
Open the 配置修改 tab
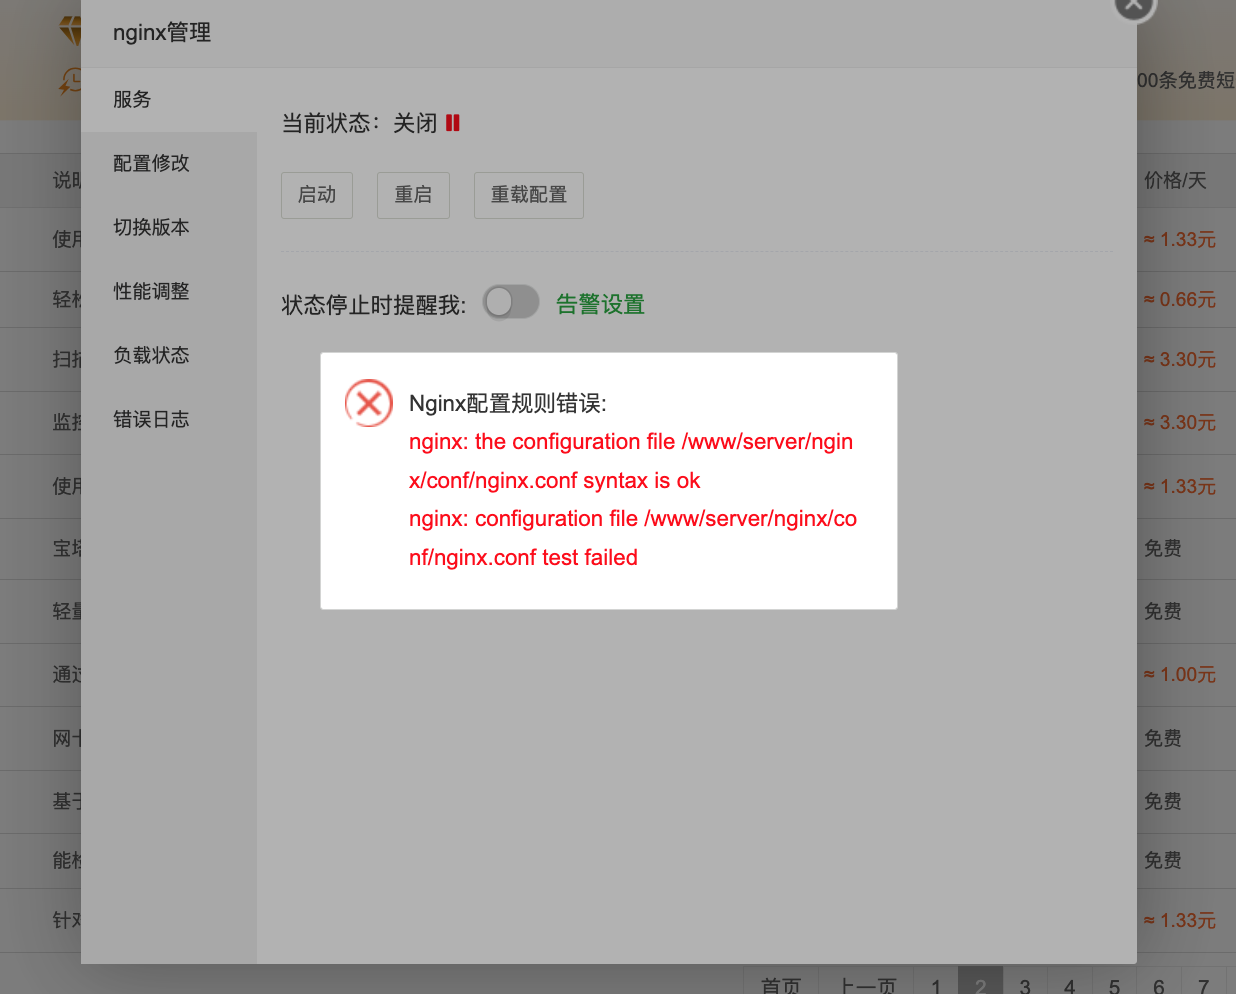click(169, 163)
